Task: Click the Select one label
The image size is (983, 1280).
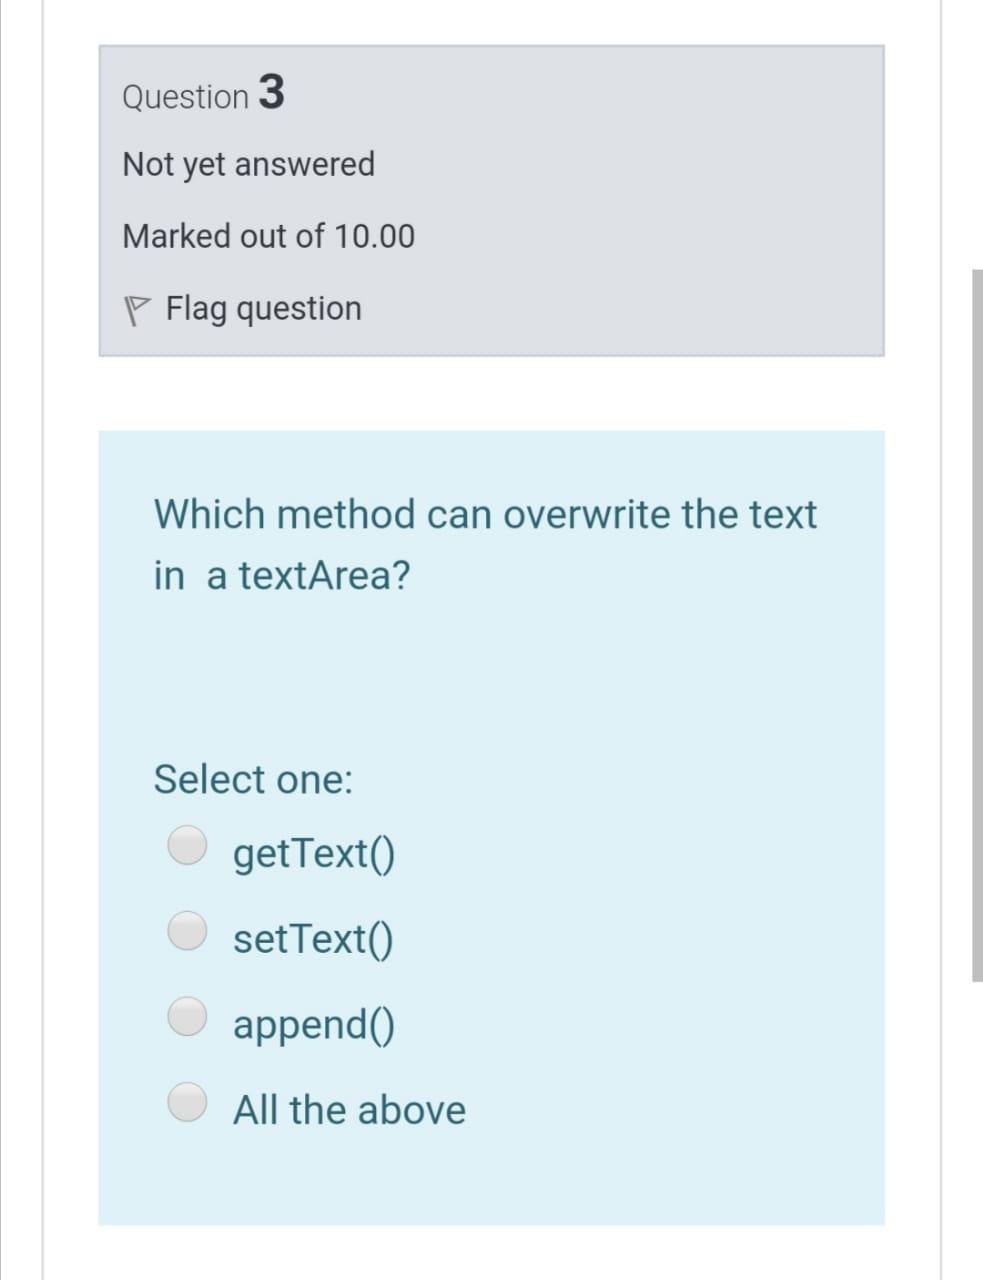Action: coord(252,779)
